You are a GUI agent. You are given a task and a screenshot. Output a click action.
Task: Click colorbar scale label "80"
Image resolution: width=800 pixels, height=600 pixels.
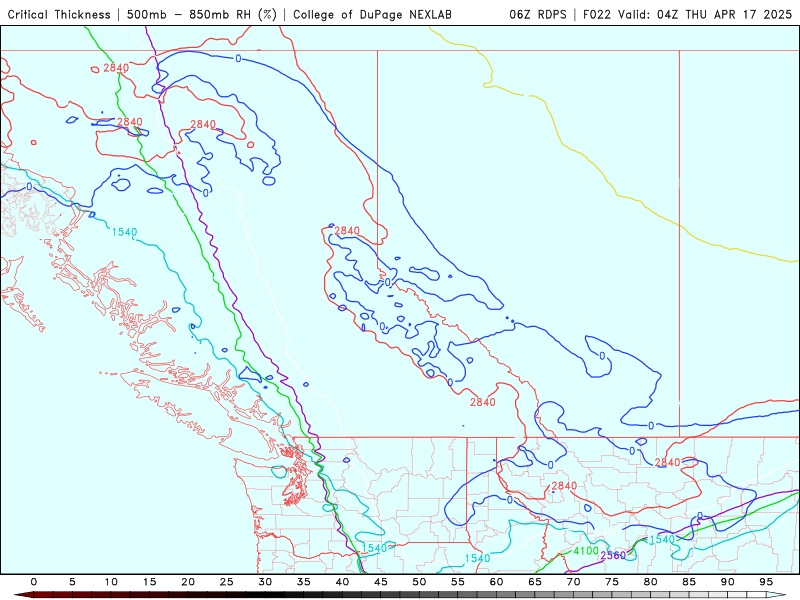click(x=651, y=582)
